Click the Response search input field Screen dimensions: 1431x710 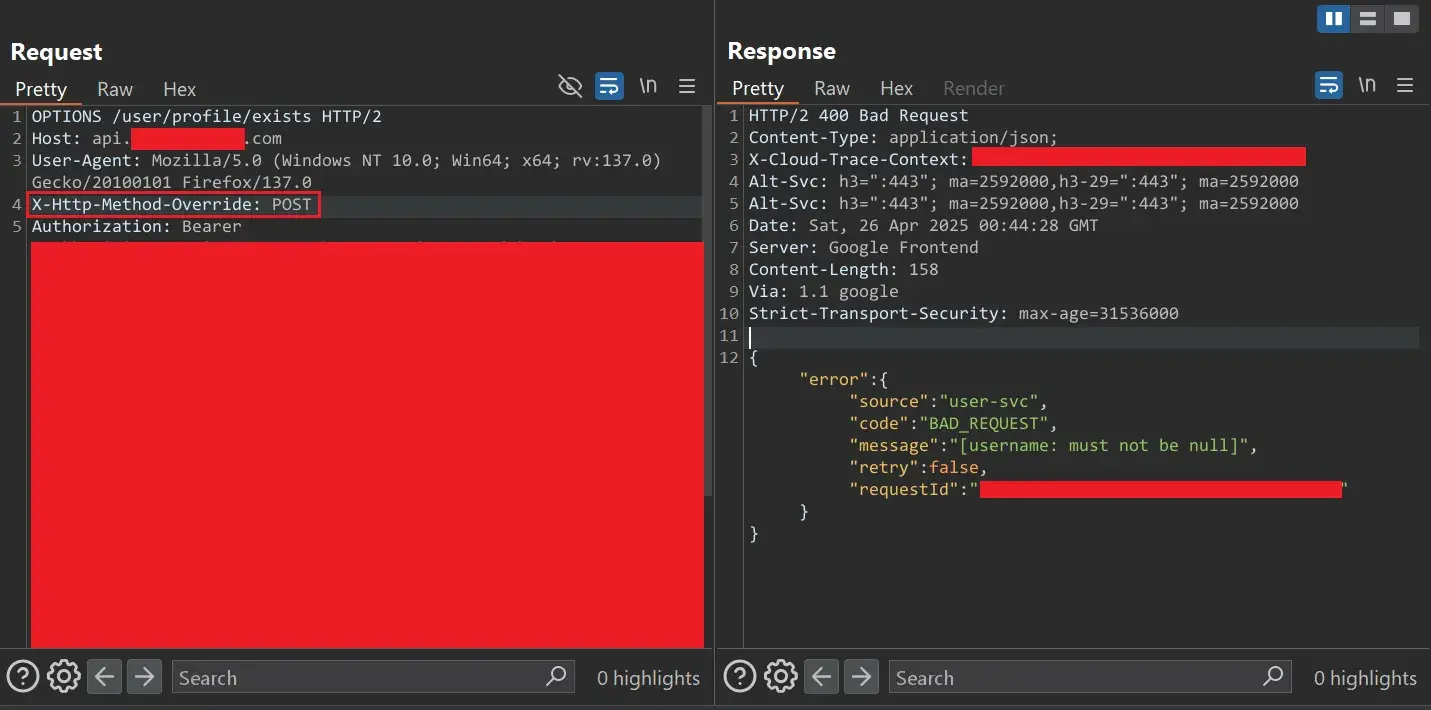click(x=1075, y=677)
